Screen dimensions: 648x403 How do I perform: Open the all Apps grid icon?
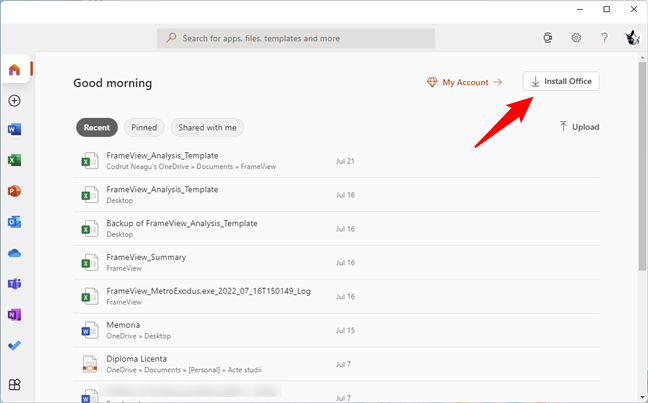click(14, 384)
